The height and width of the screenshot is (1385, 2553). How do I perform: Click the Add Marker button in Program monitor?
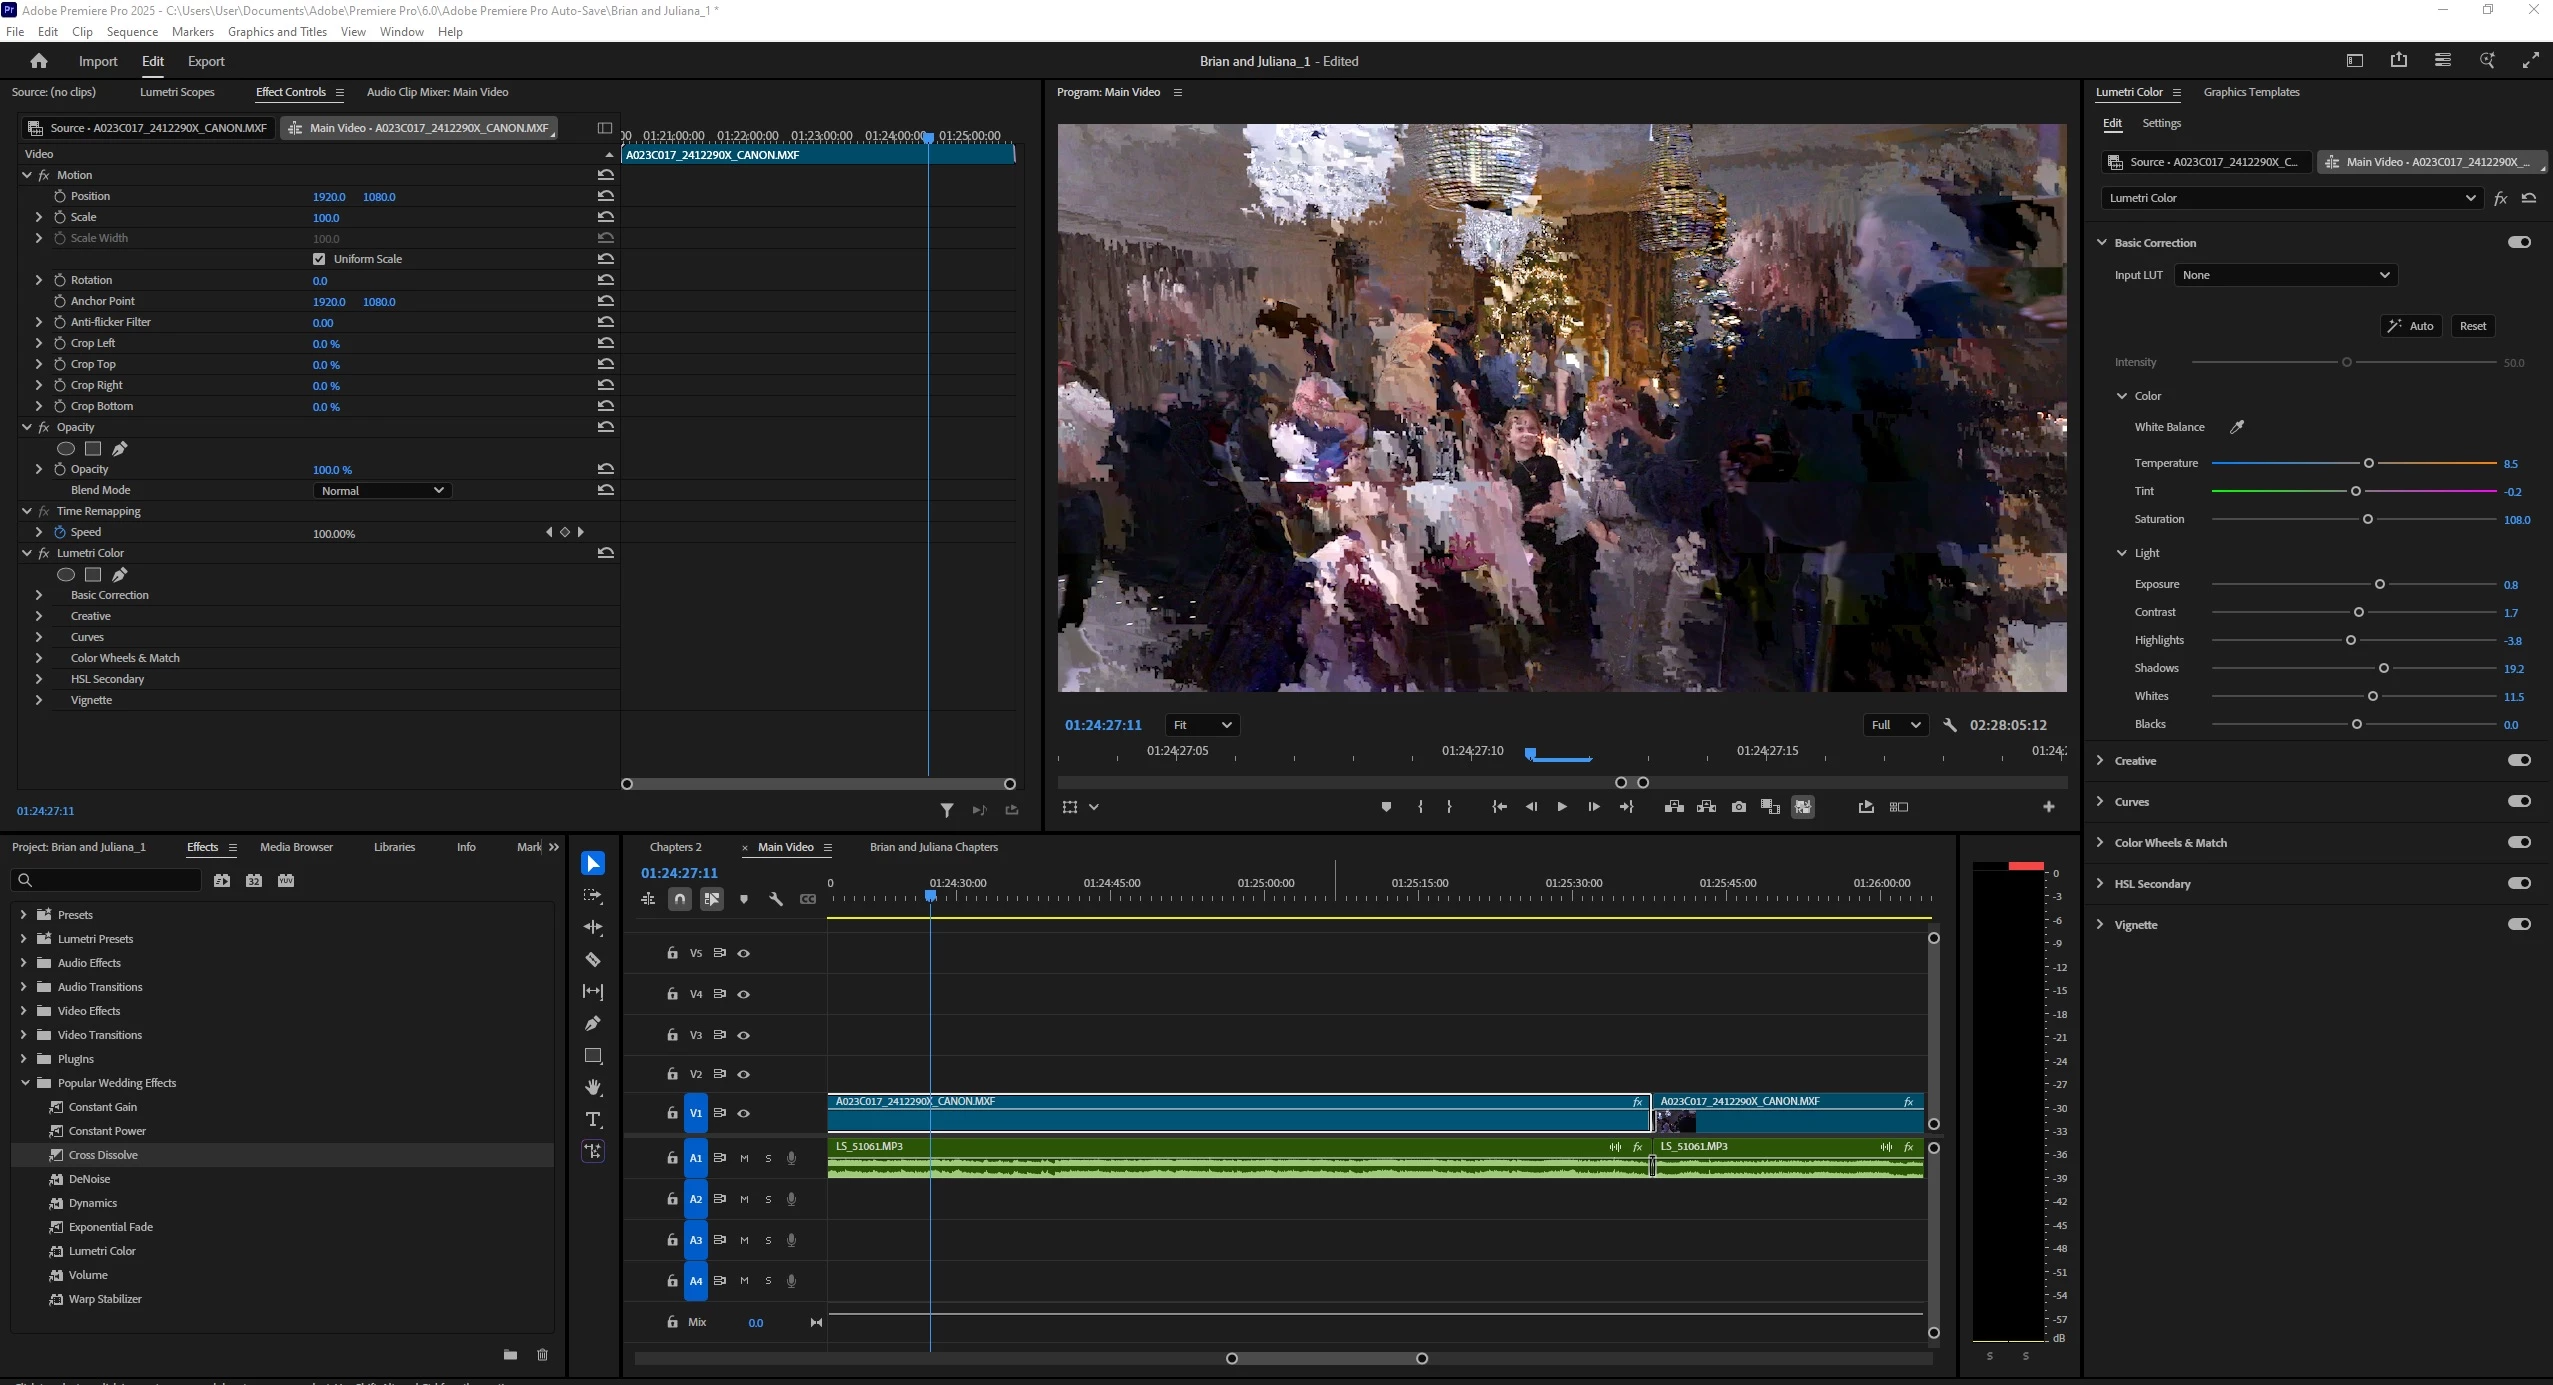[x=1386, y=807]
